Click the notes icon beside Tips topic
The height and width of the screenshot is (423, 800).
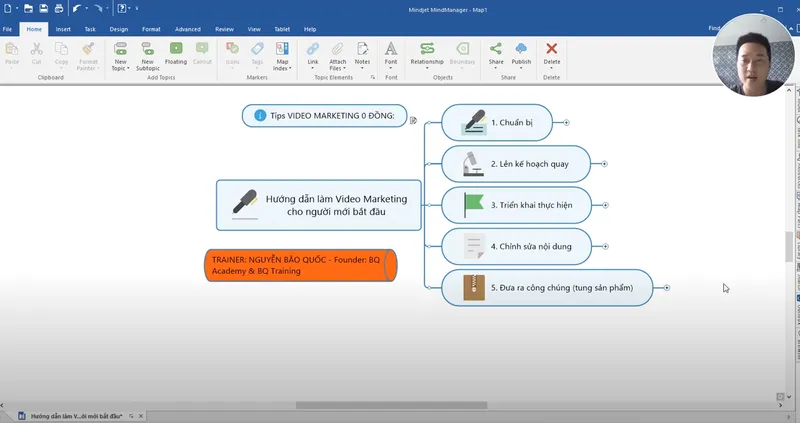(x=413, y=120)
